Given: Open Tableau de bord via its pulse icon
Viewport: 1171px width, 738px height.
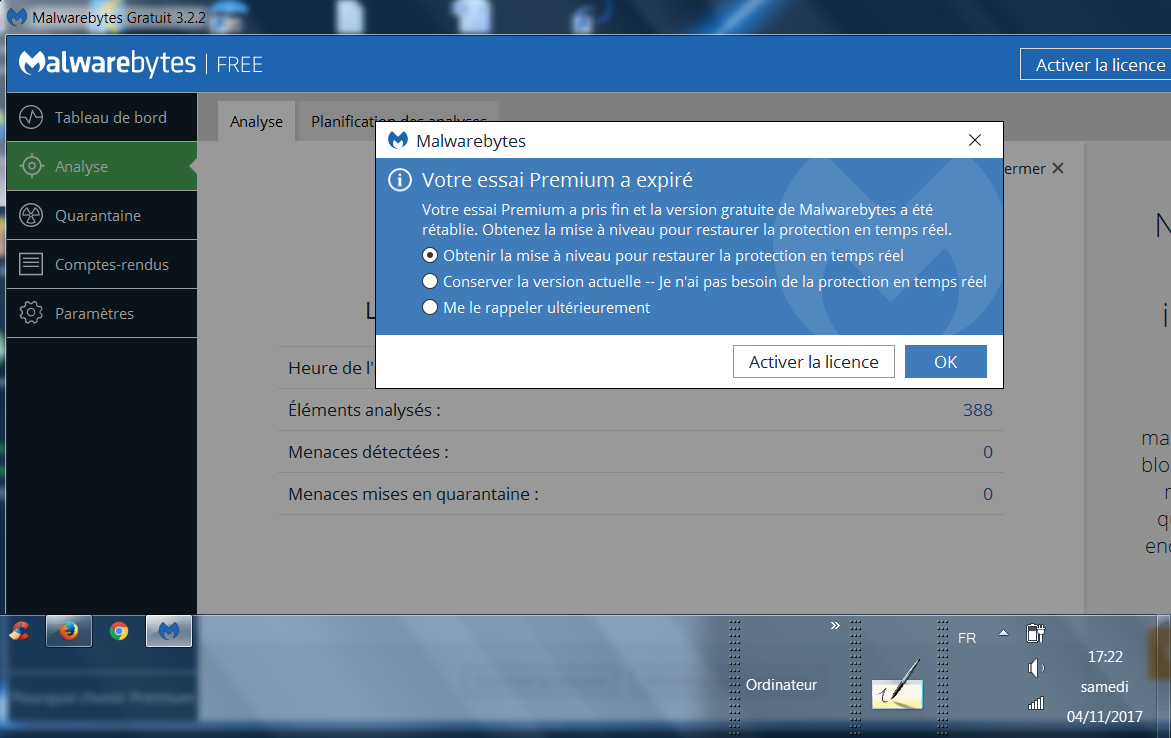Looking at the screenshot, I should pyautogui.click(x=31, y=117).
